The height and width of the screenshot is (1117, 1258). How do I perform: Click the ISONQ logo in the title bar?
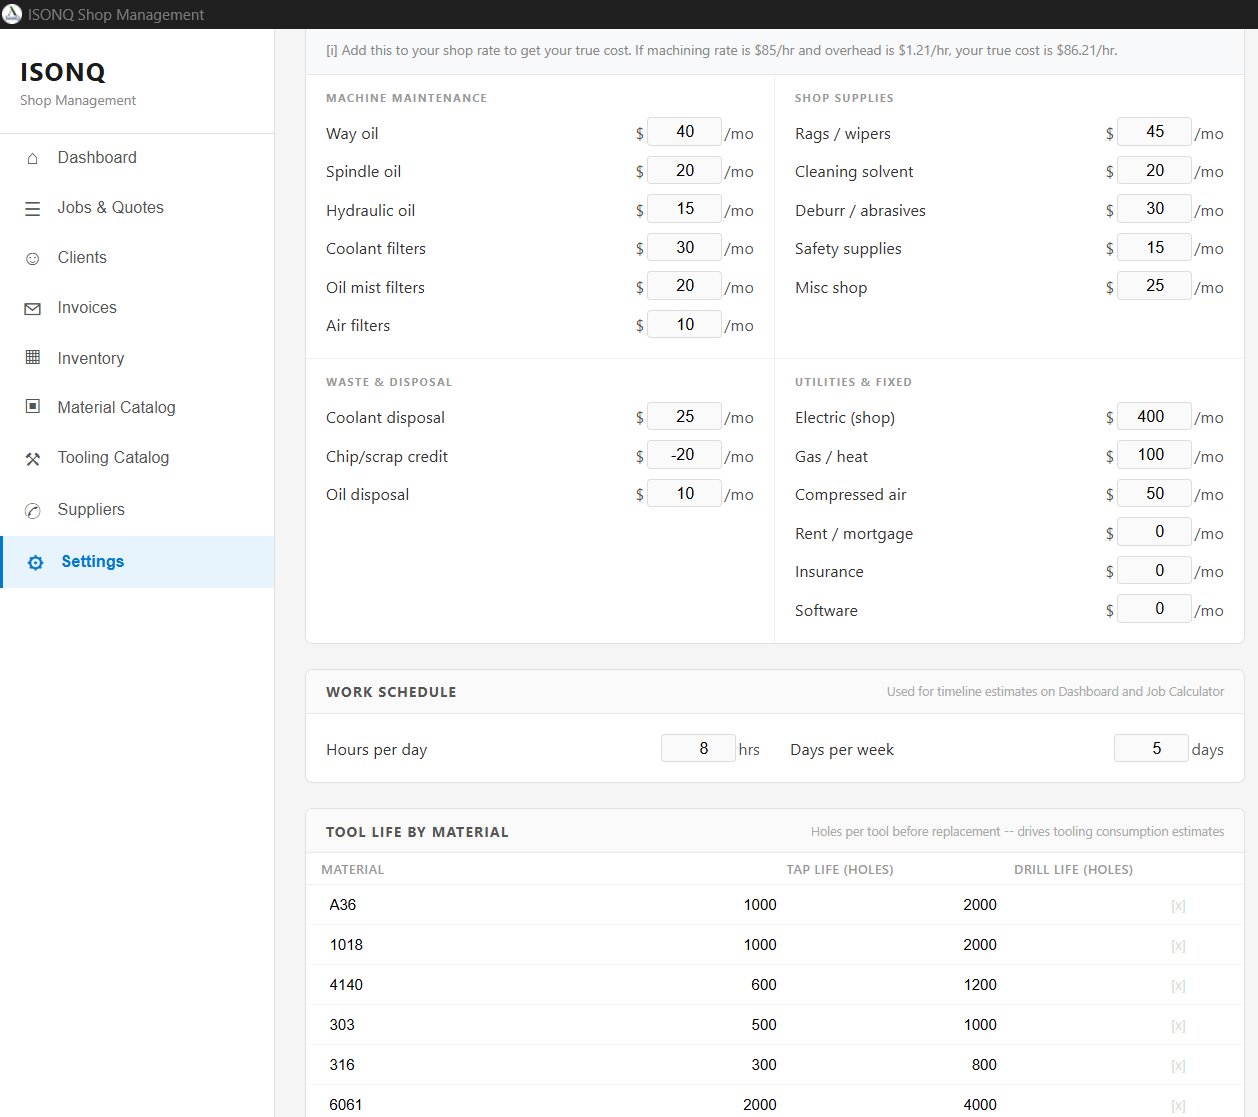pyautogui.click(x=13, y=14)
